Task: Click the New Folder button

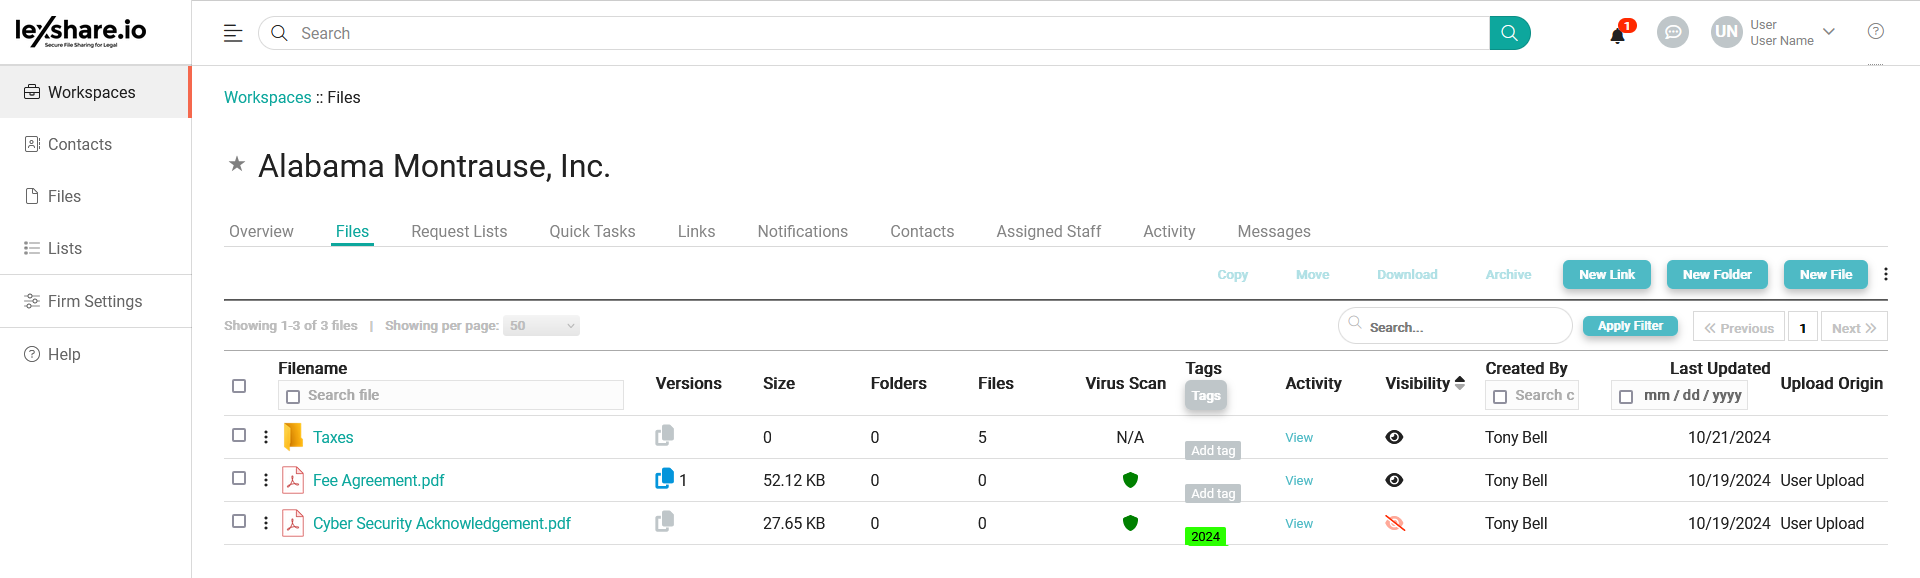Action: point(1716,274)
